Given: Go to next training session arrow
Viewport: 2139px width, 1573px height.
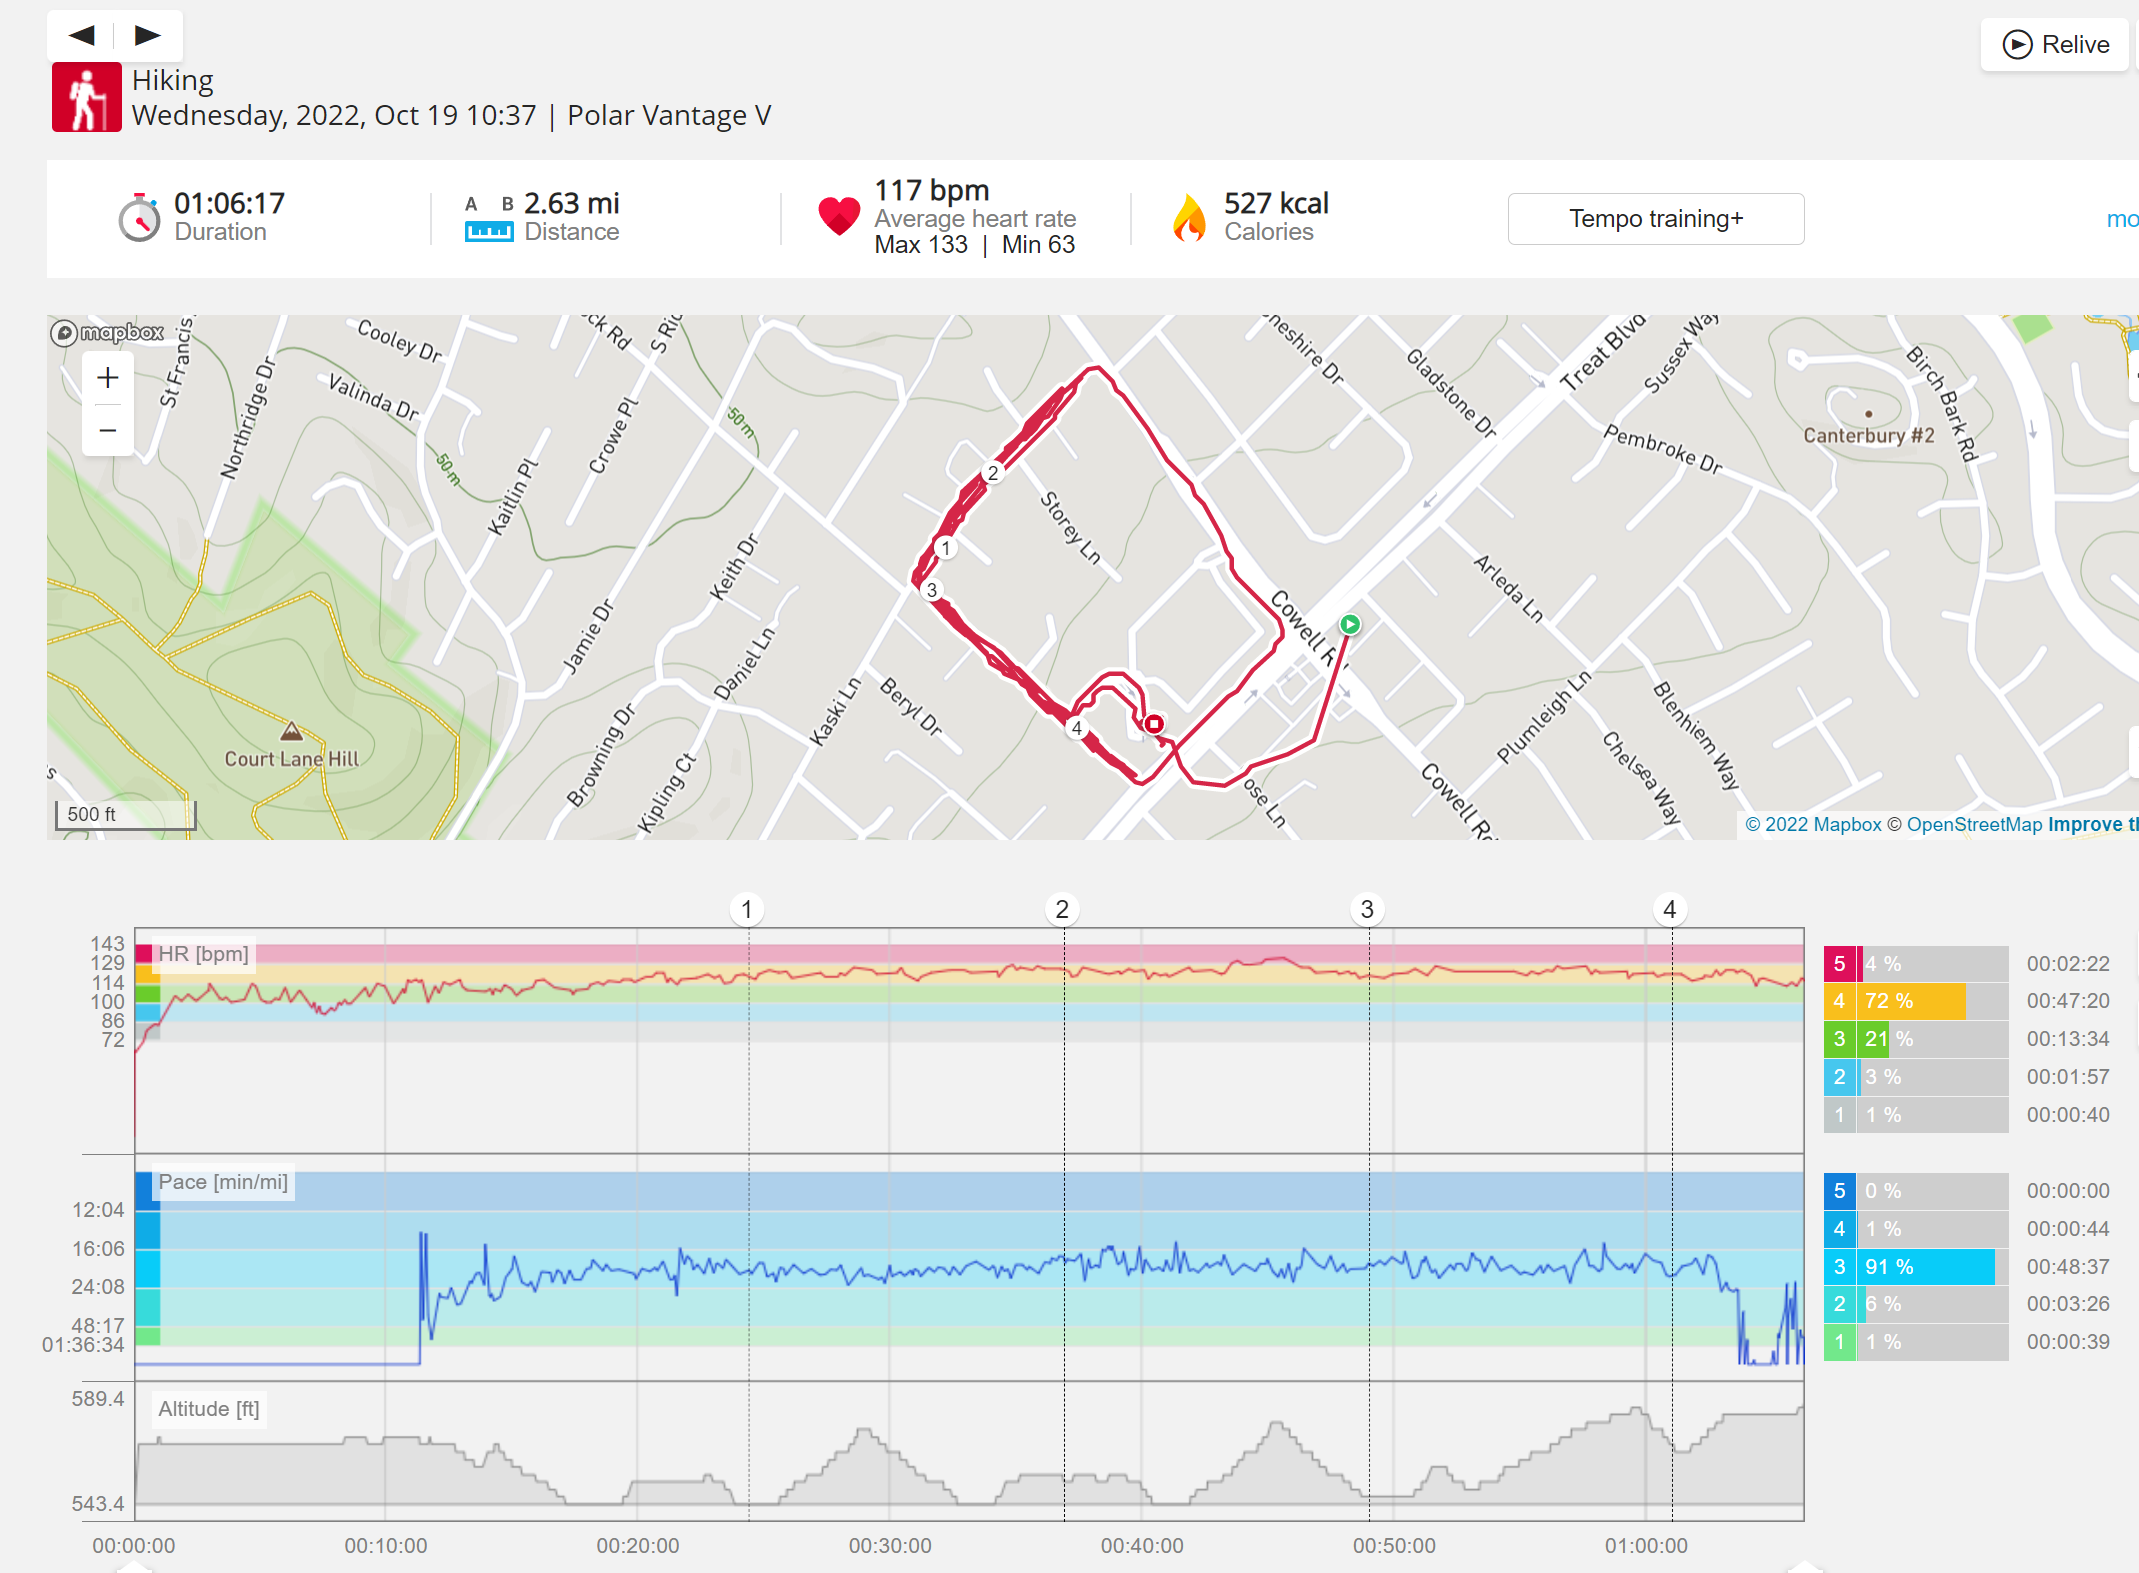Looking at the screenshot, I should [148, 36].
